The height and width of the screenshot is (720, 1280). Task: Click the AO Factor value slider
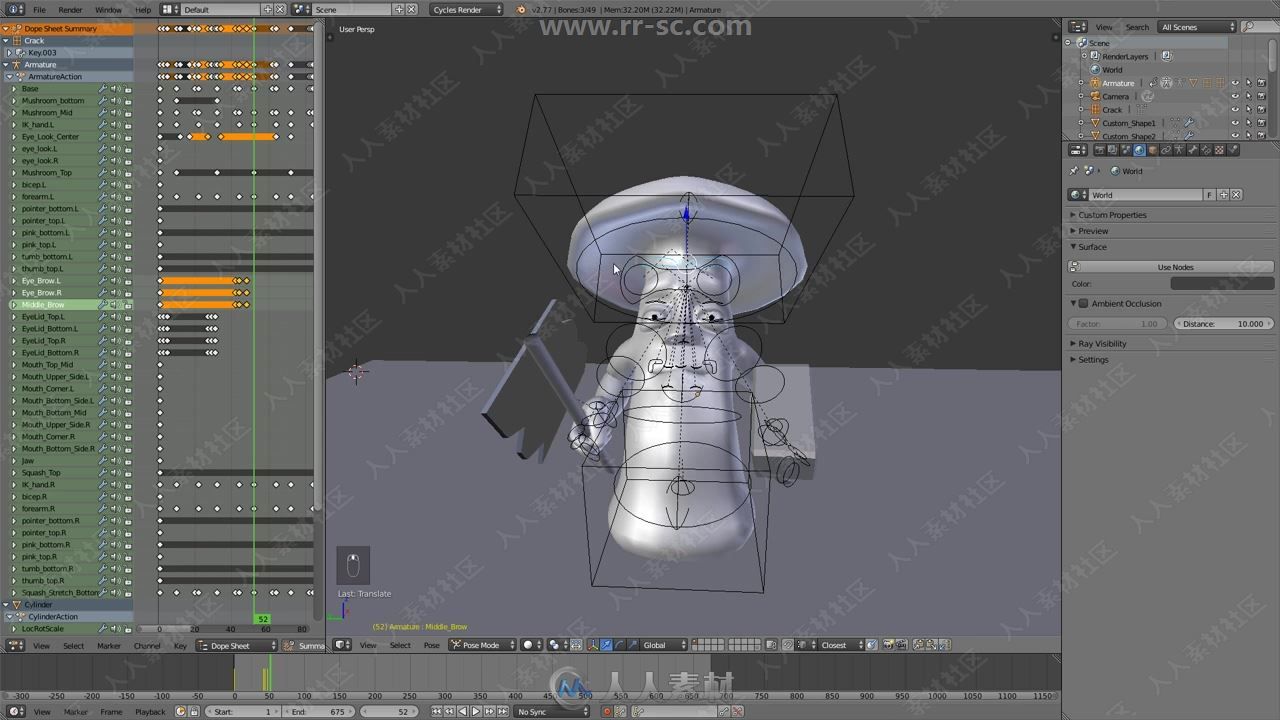[x=1118, y=324]
